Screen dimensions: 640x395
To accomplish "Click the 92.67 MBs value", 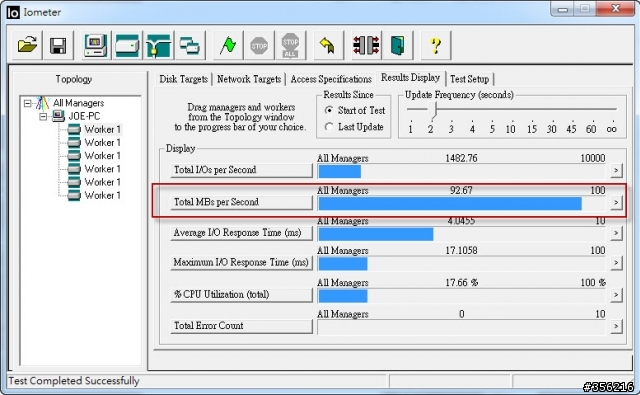I will 461,190.
